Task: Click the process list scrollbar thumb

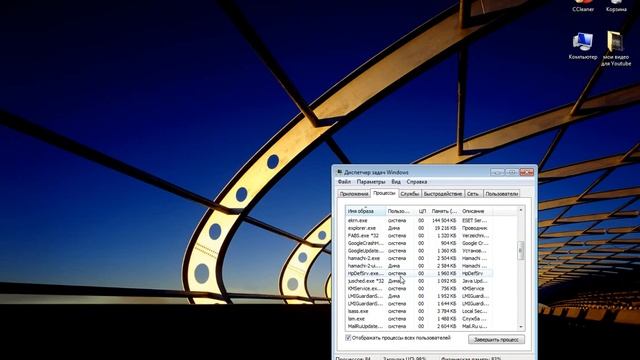Action: tap(520, 250)
